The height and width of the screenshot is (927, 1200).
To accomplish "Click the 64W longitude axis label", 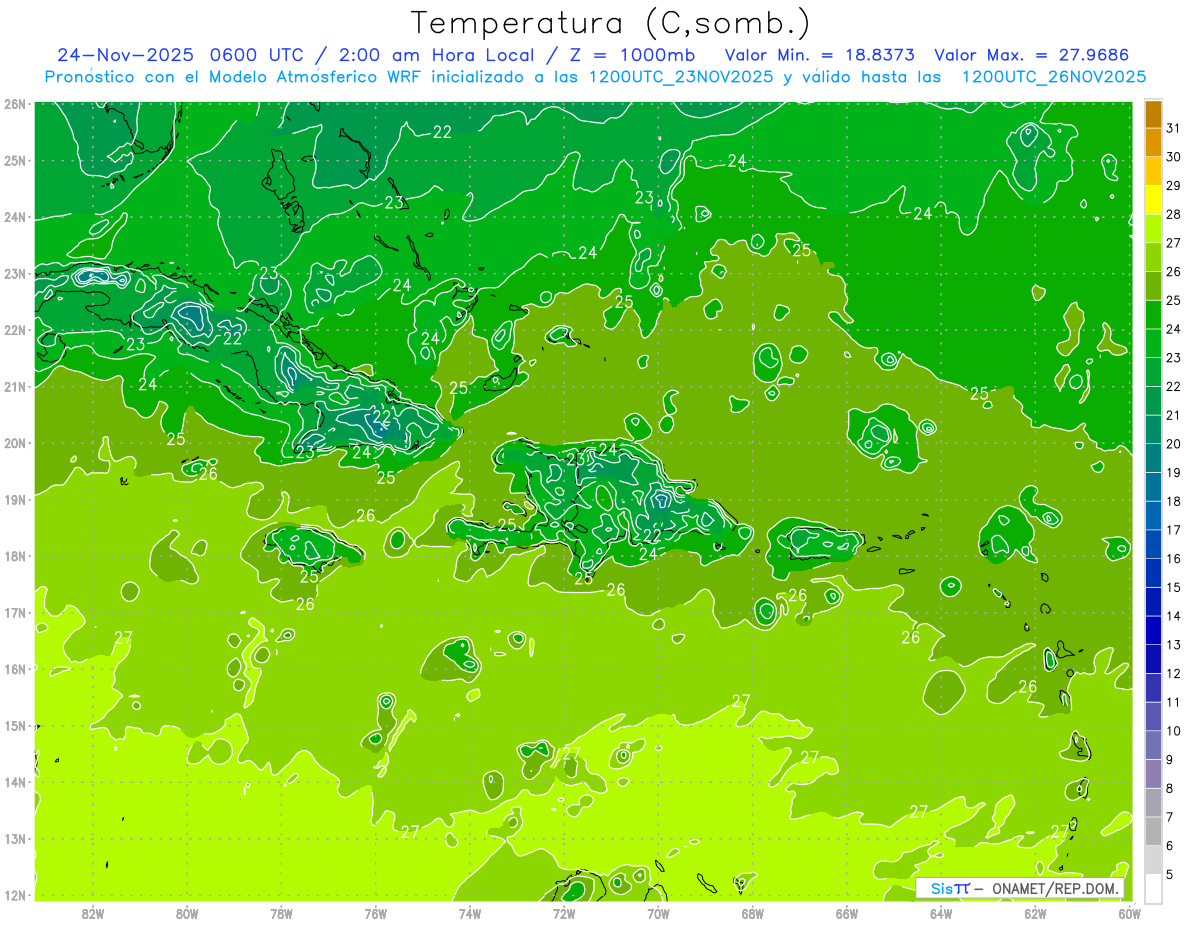I will tap(941, 913).
